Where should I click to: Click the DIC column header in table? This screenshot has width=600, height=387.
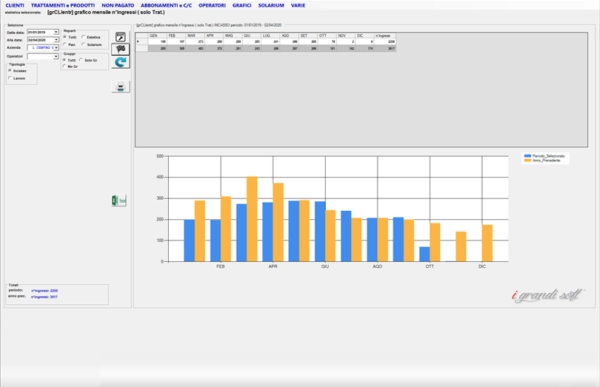[364, 36]
